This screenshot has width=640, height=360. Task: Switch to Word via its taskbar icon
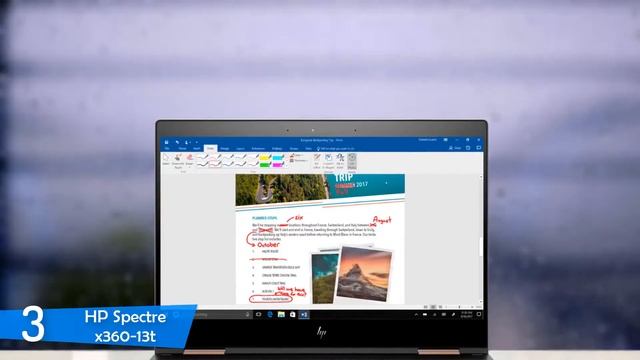click(x=304, y=315)
